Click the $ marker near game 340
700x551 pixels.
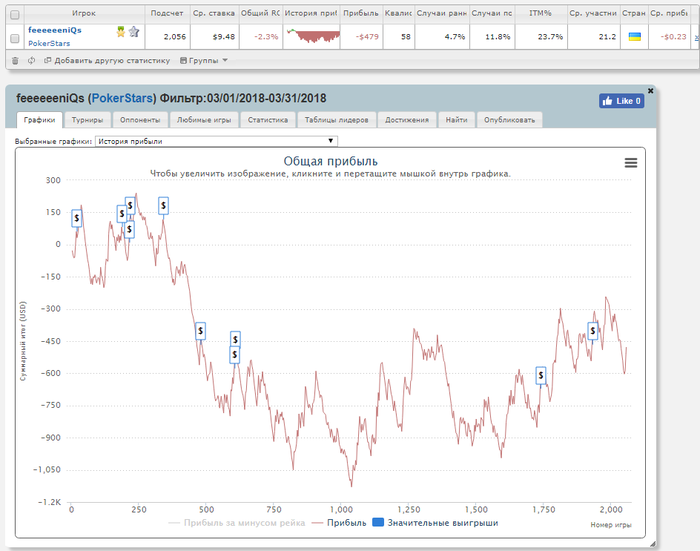[x=163, y=205]
